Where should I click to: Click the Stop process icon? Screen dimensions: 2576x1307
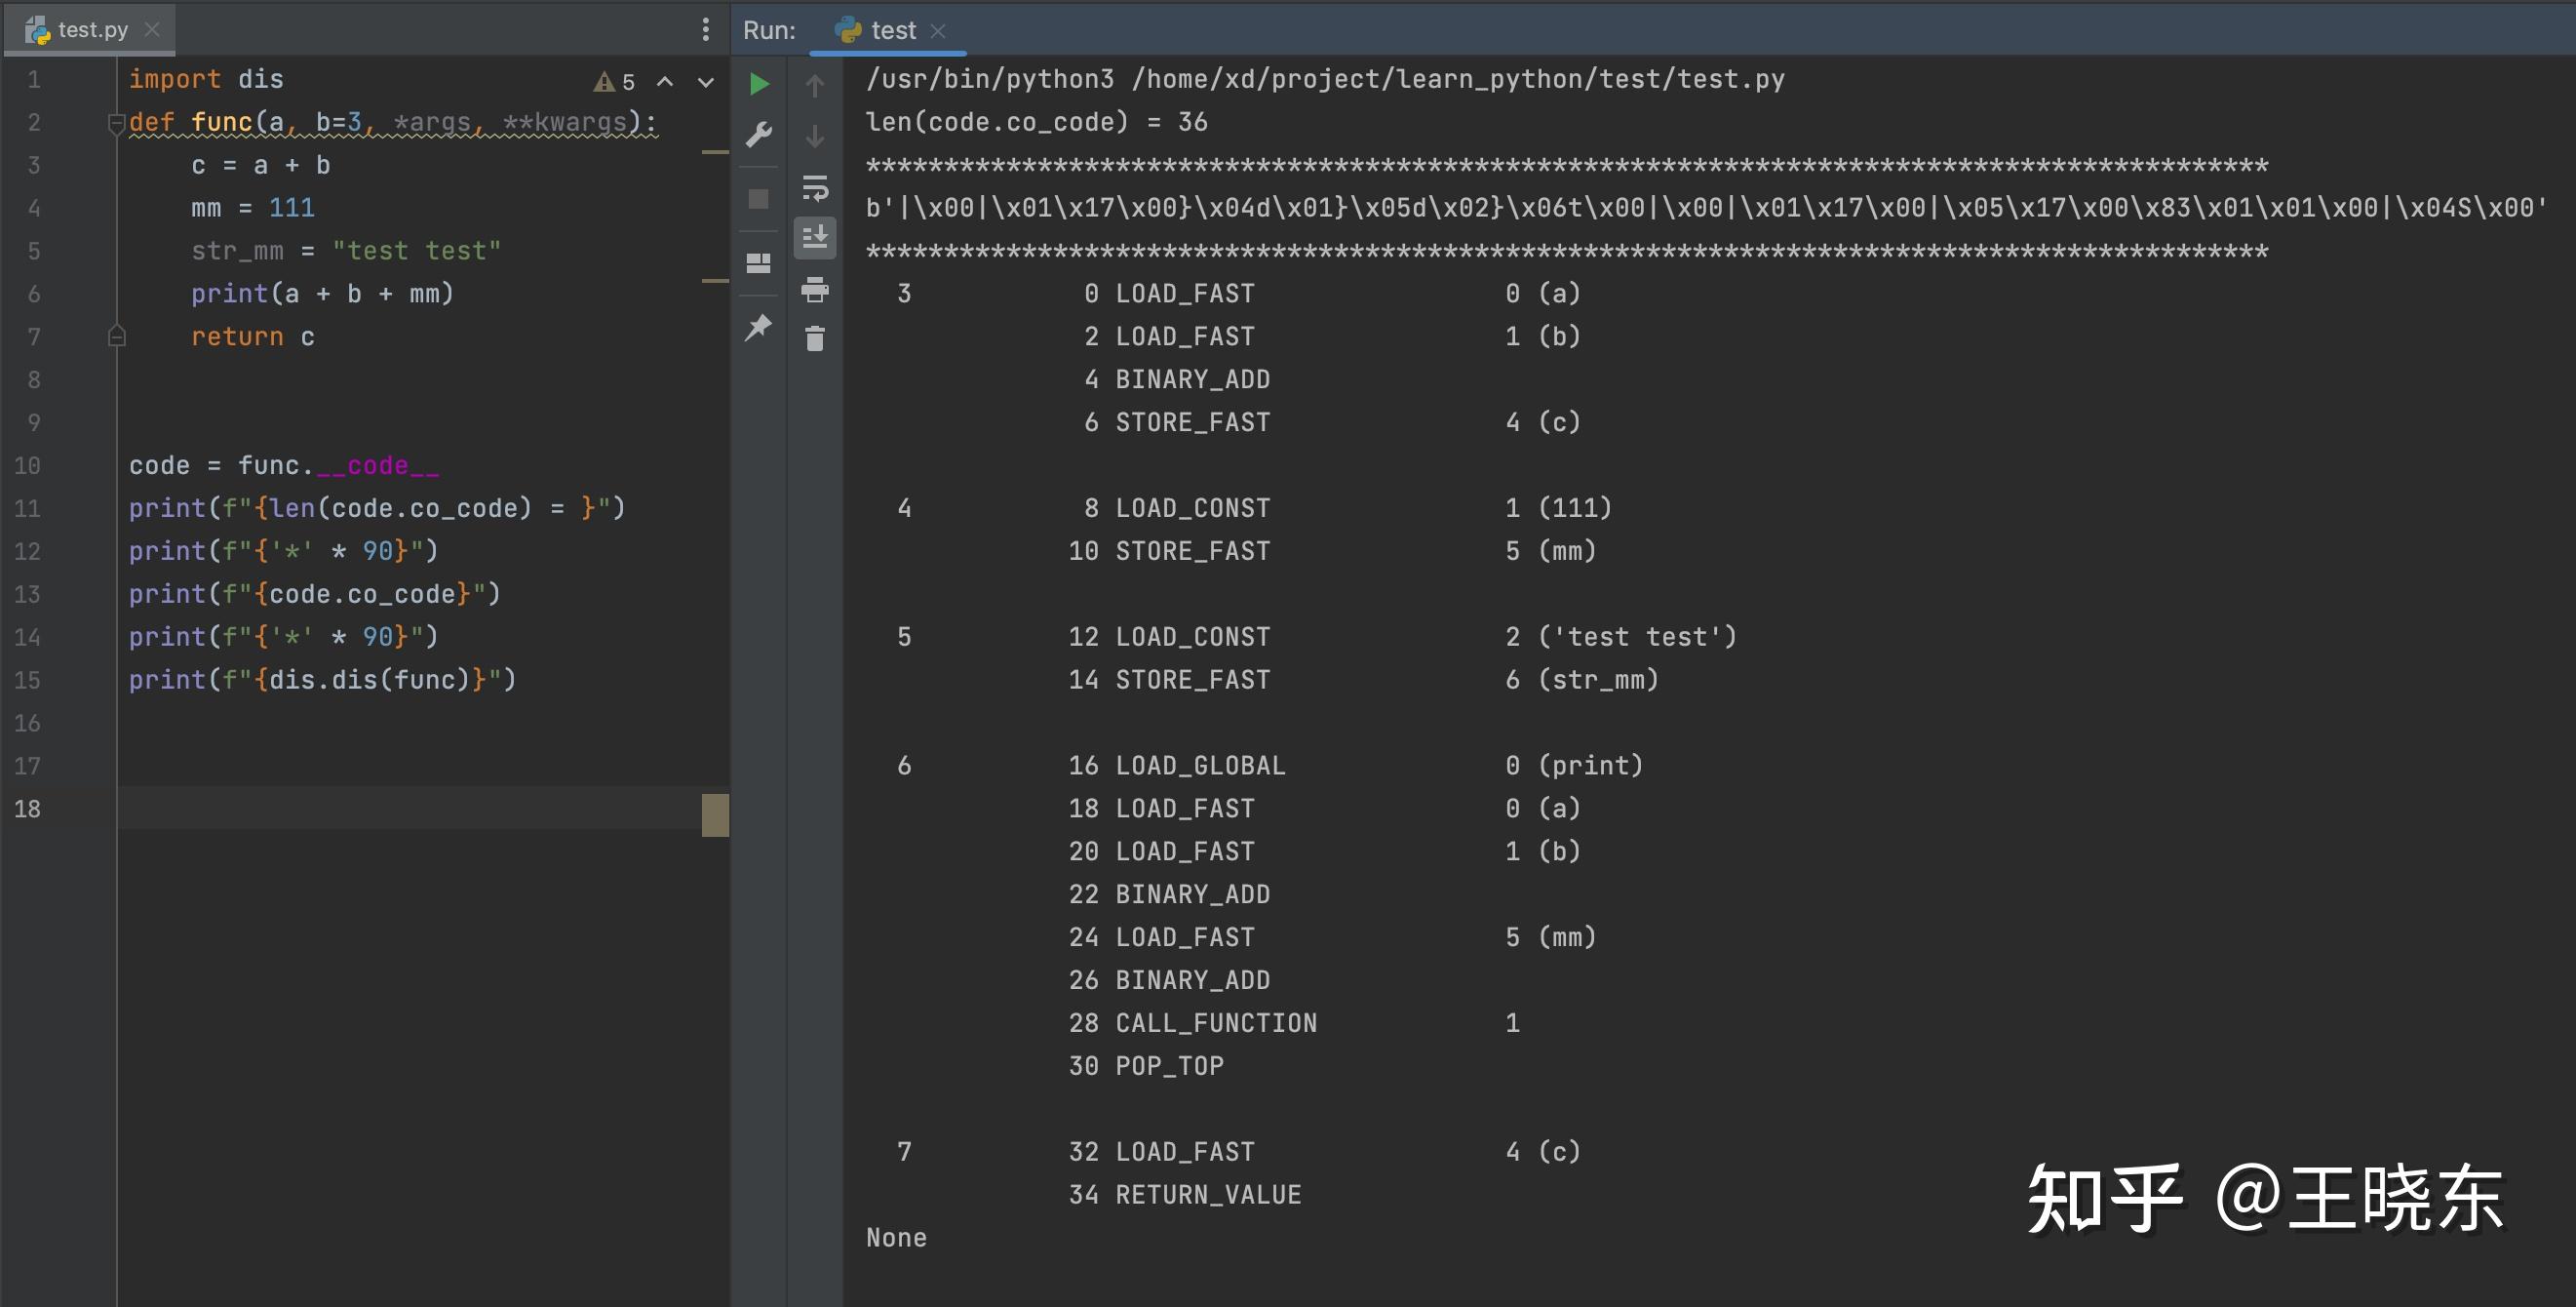click(759, 199)
